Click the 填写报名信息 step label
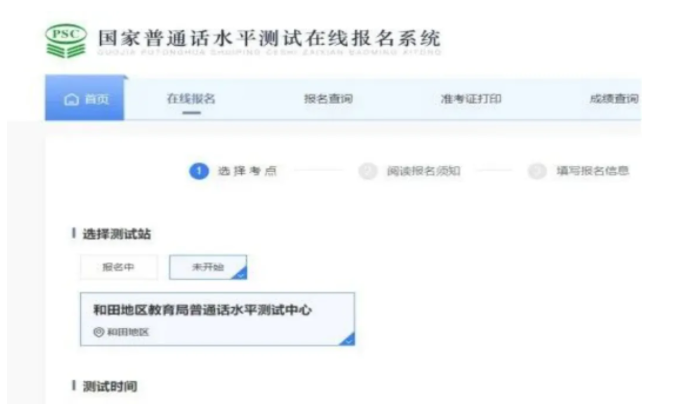 pos(593,171)
